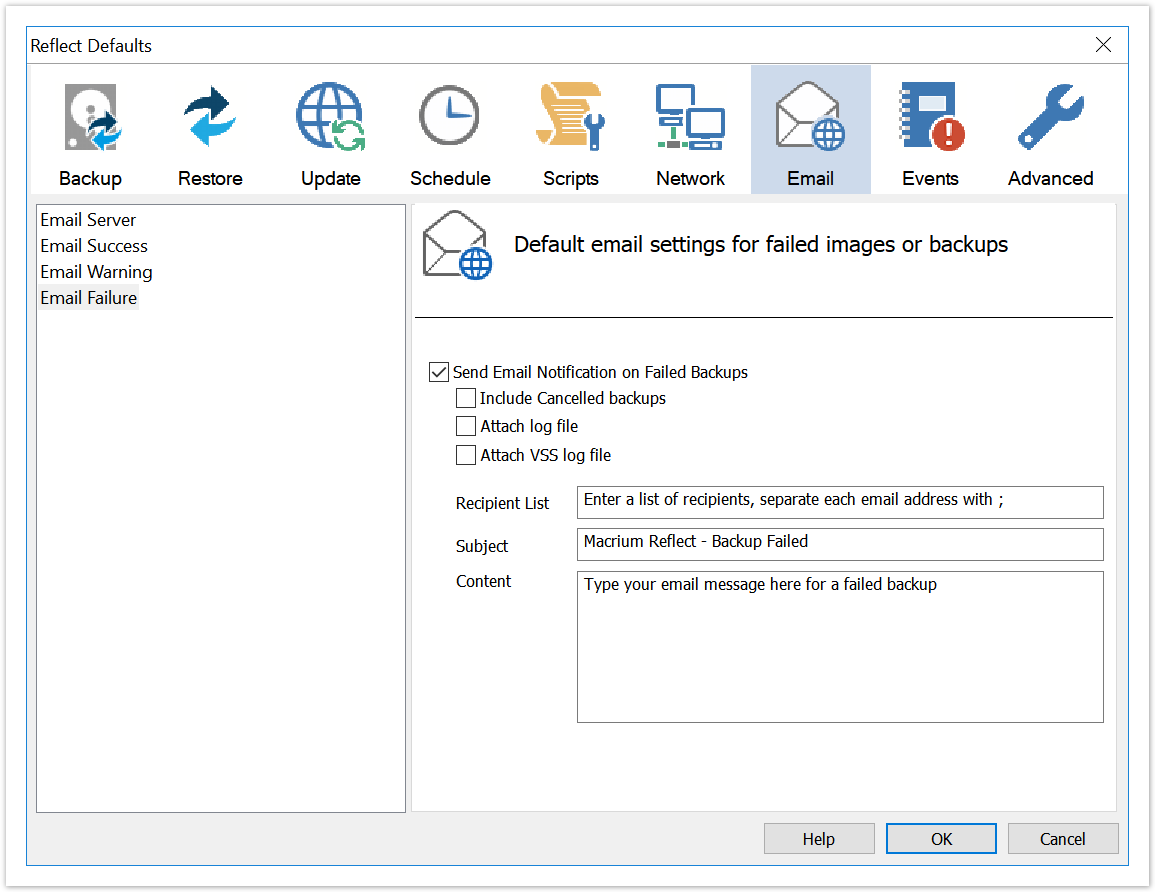
Task: Confirm settings with the OK button
Action: [941, 839]
